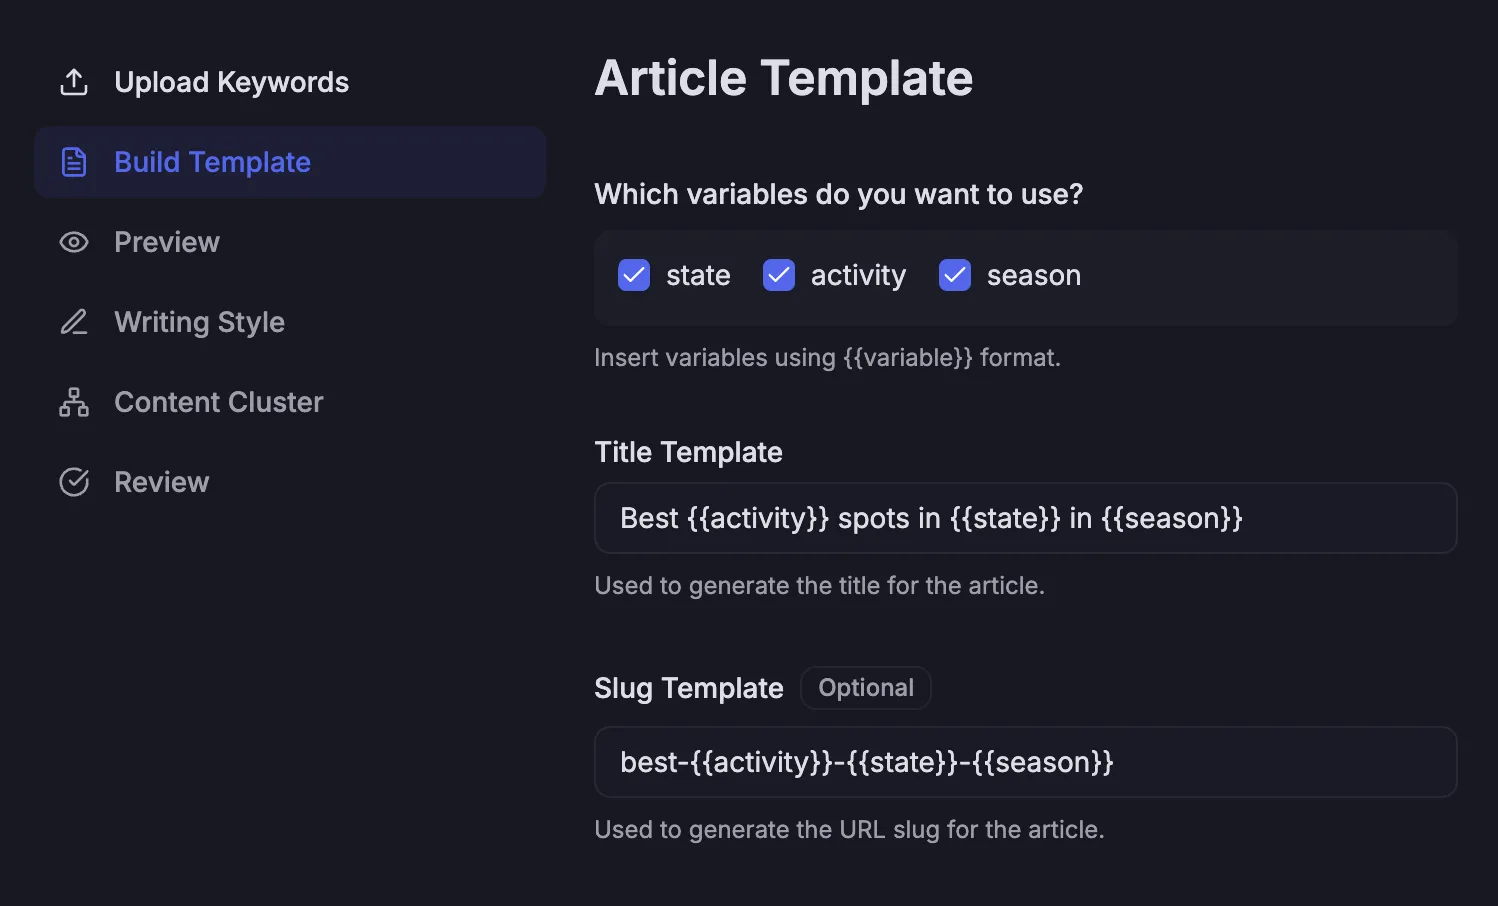Click the Article Template heading
The width and height of the screenshot is (1498, 906).
pos(783,77)
